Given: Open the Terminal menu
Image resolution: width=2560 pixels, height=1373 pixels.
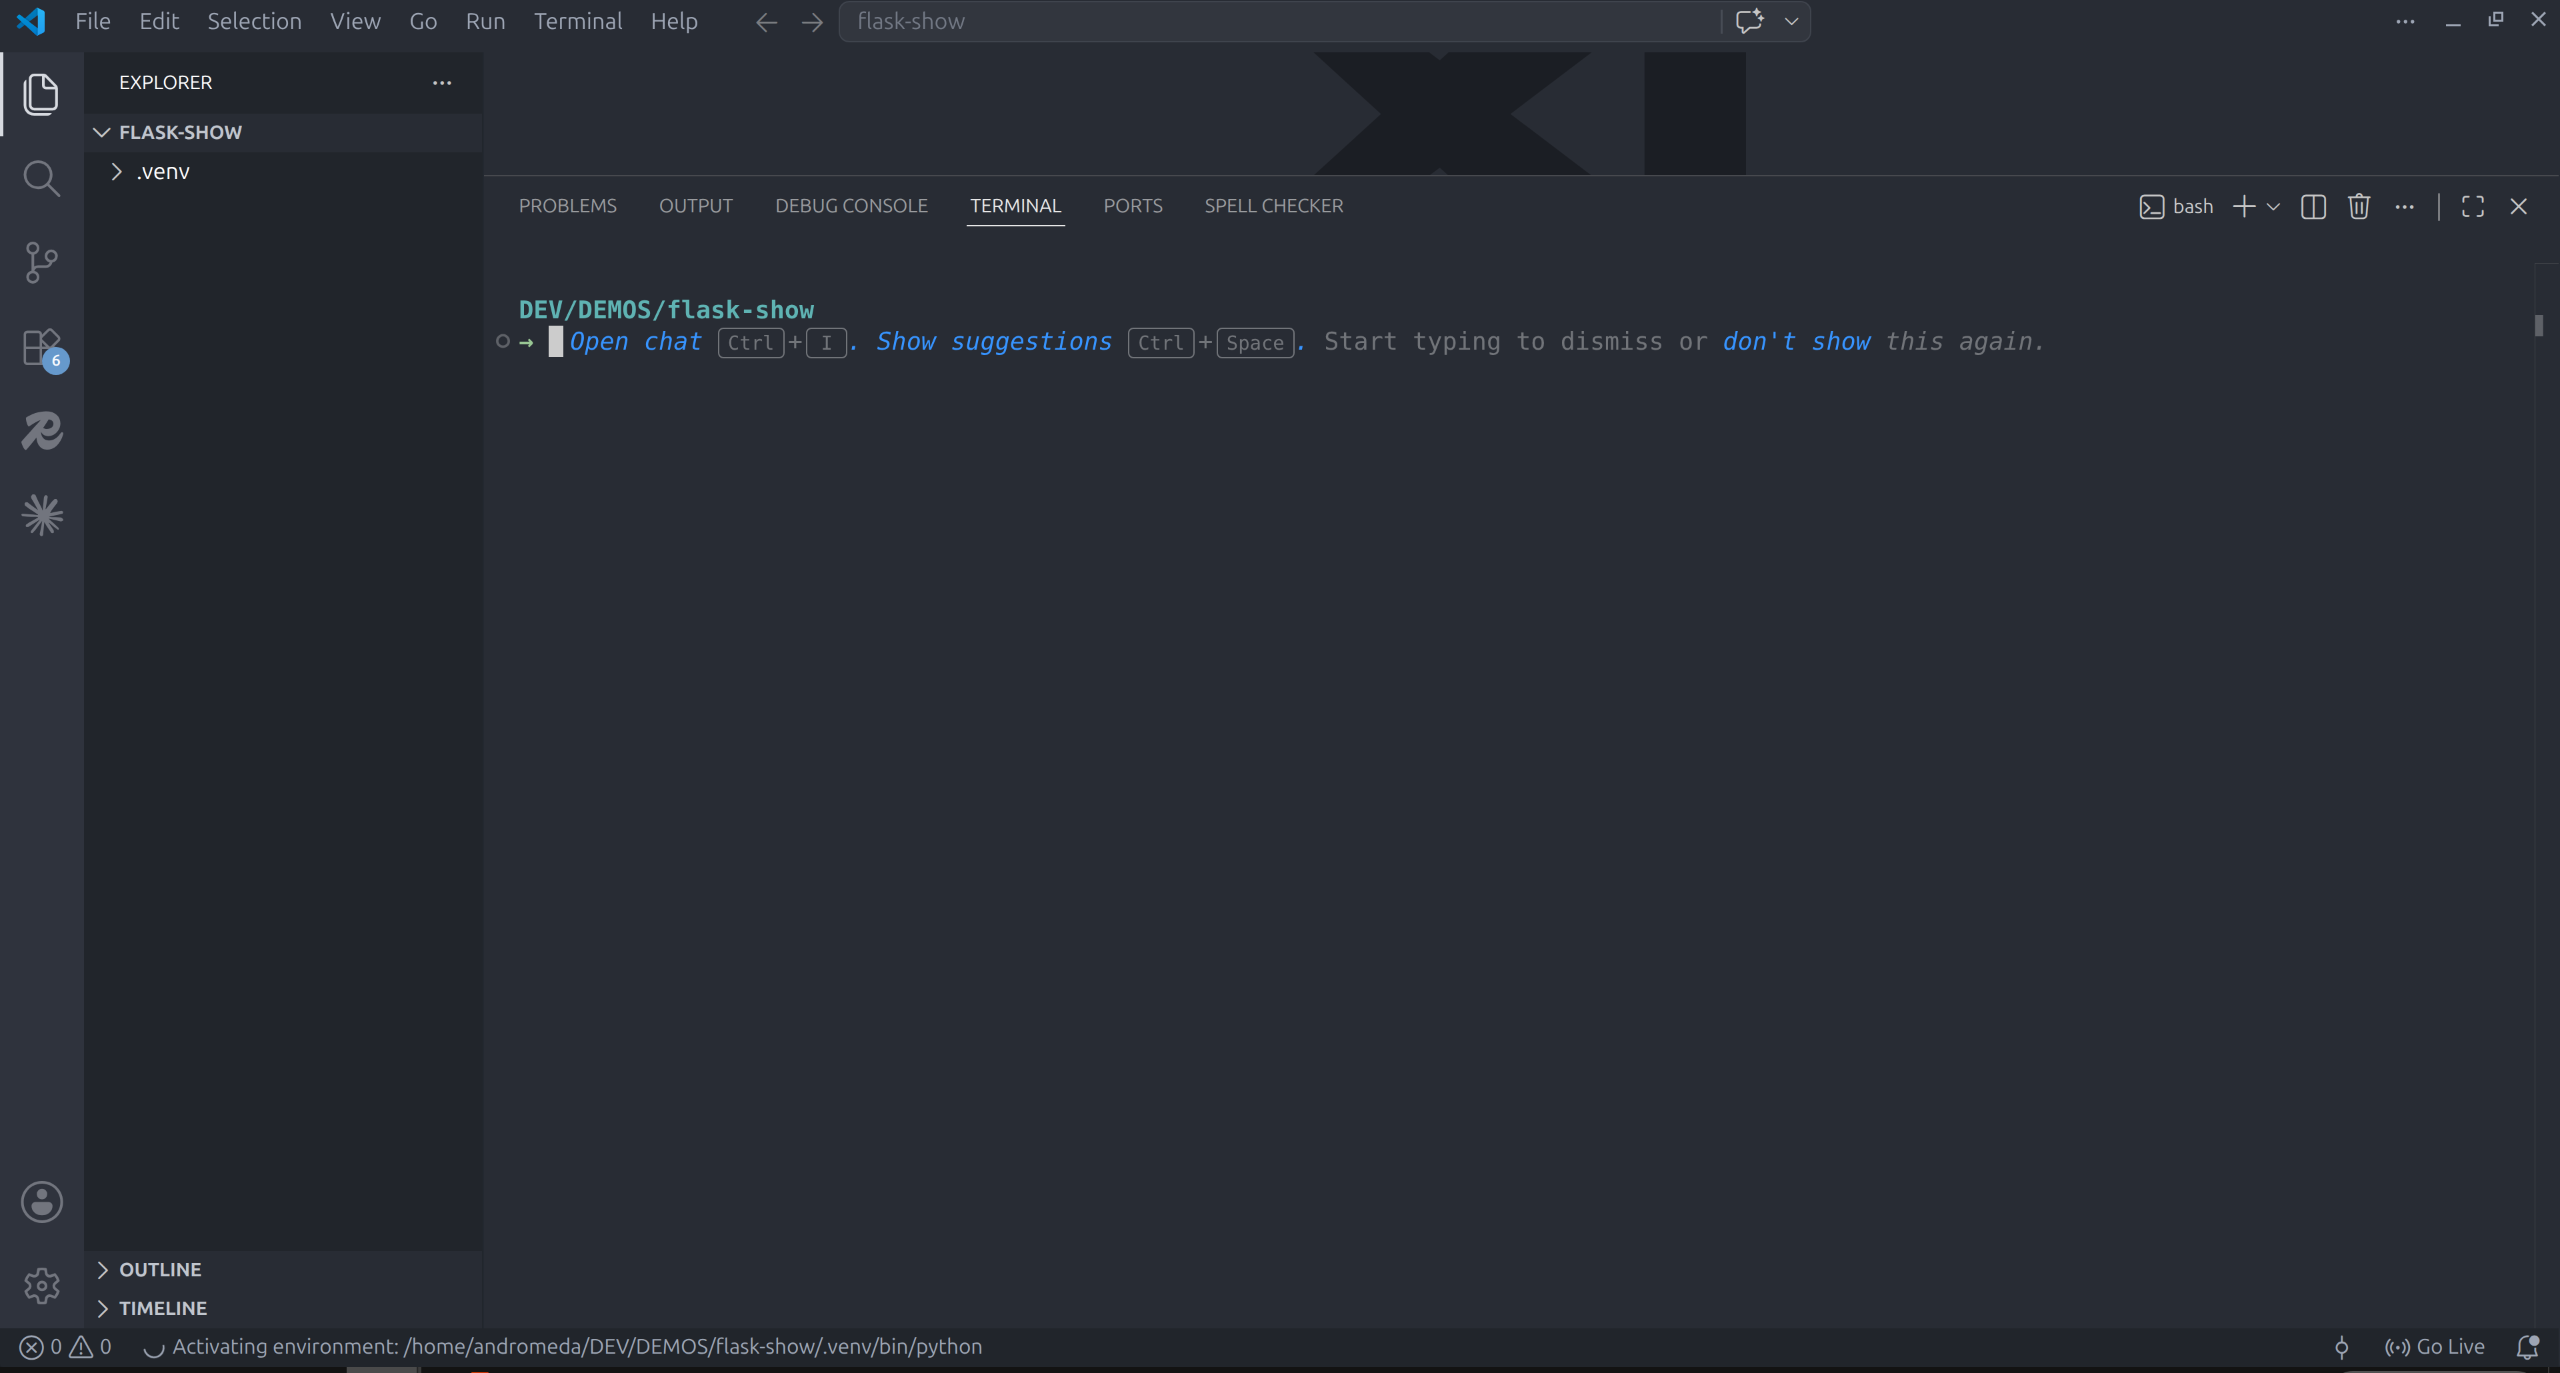Looking at the screenshot, I should [578, 21].
